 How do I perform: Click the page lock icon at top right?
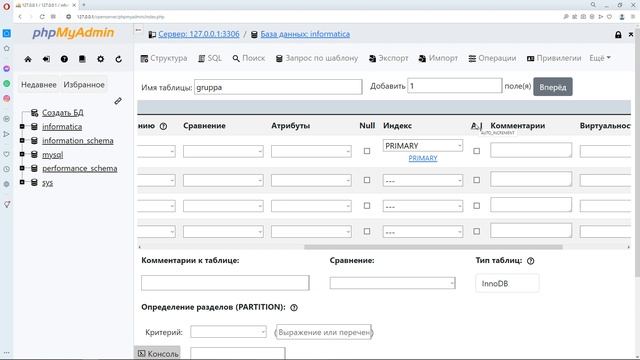pyautogui.click(x=618, y=35)
